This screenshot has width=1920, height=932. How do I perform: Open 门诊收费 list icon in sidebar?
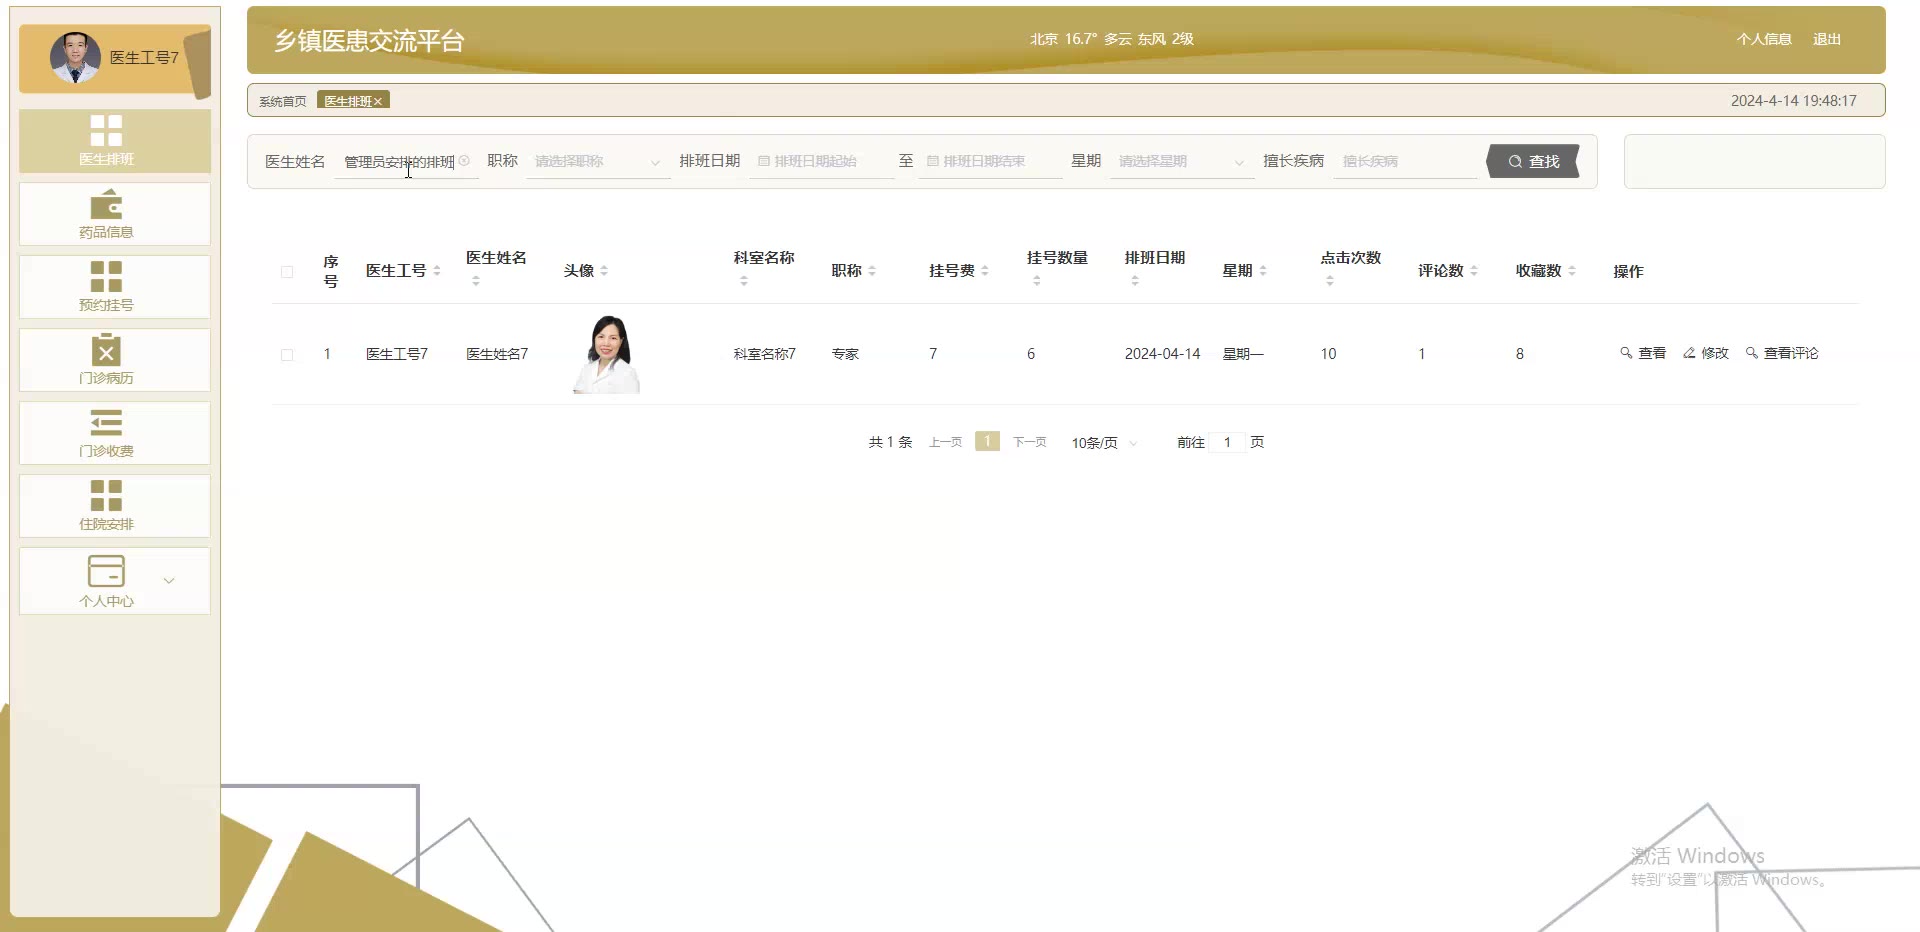point(106,423)
